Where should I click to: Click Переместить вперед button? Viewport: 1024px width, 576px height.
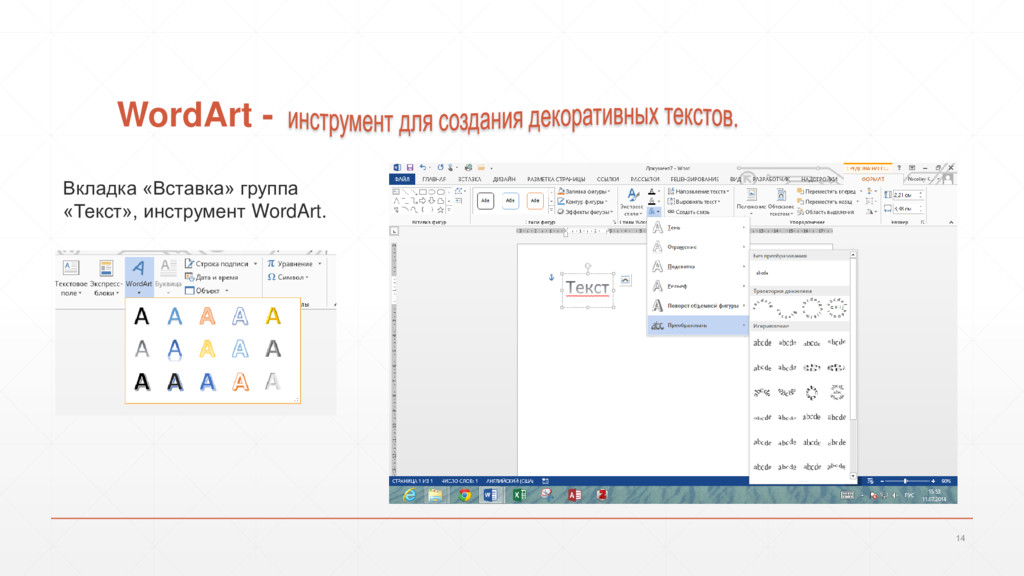[x=829, y=191]
